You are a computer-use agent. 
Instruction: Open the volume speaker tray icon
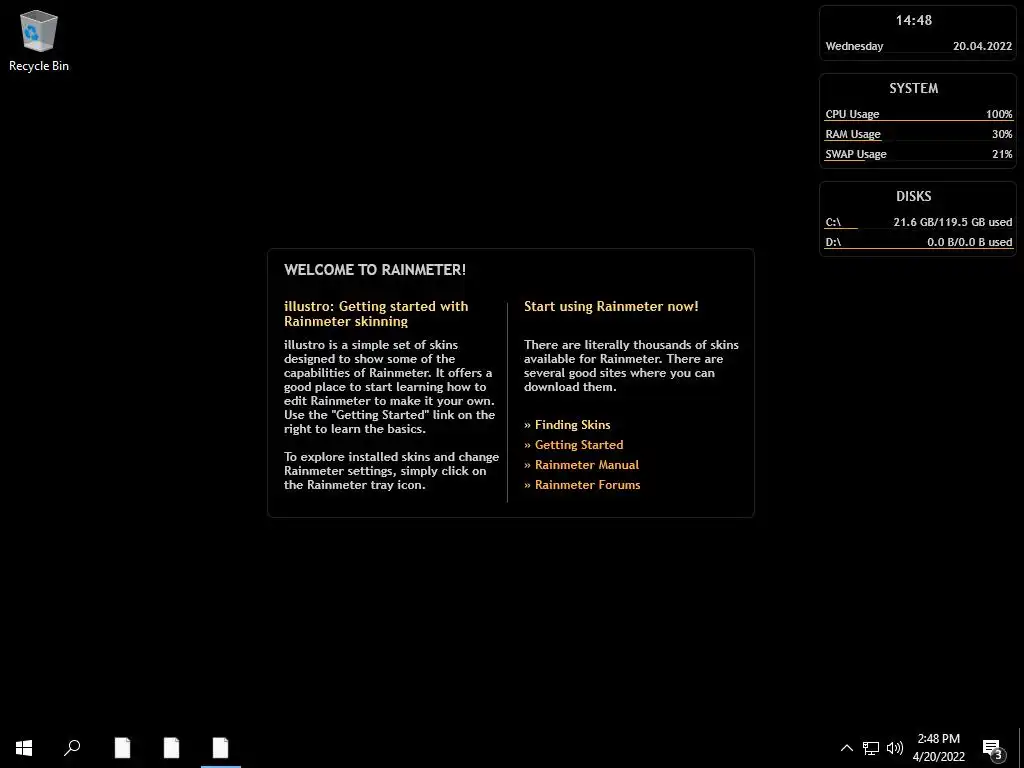895,748
